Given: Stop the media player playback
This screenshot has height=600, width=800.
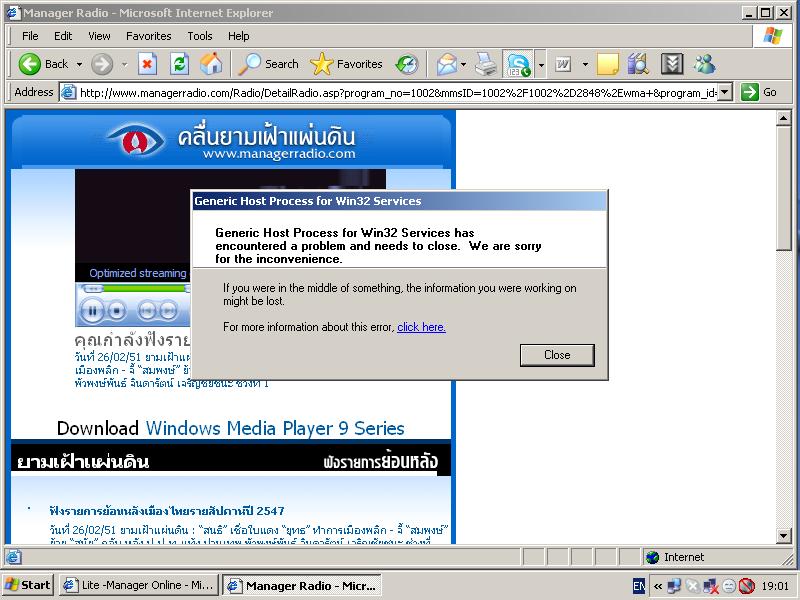Looking at the screenshot, I should point(117,310).
